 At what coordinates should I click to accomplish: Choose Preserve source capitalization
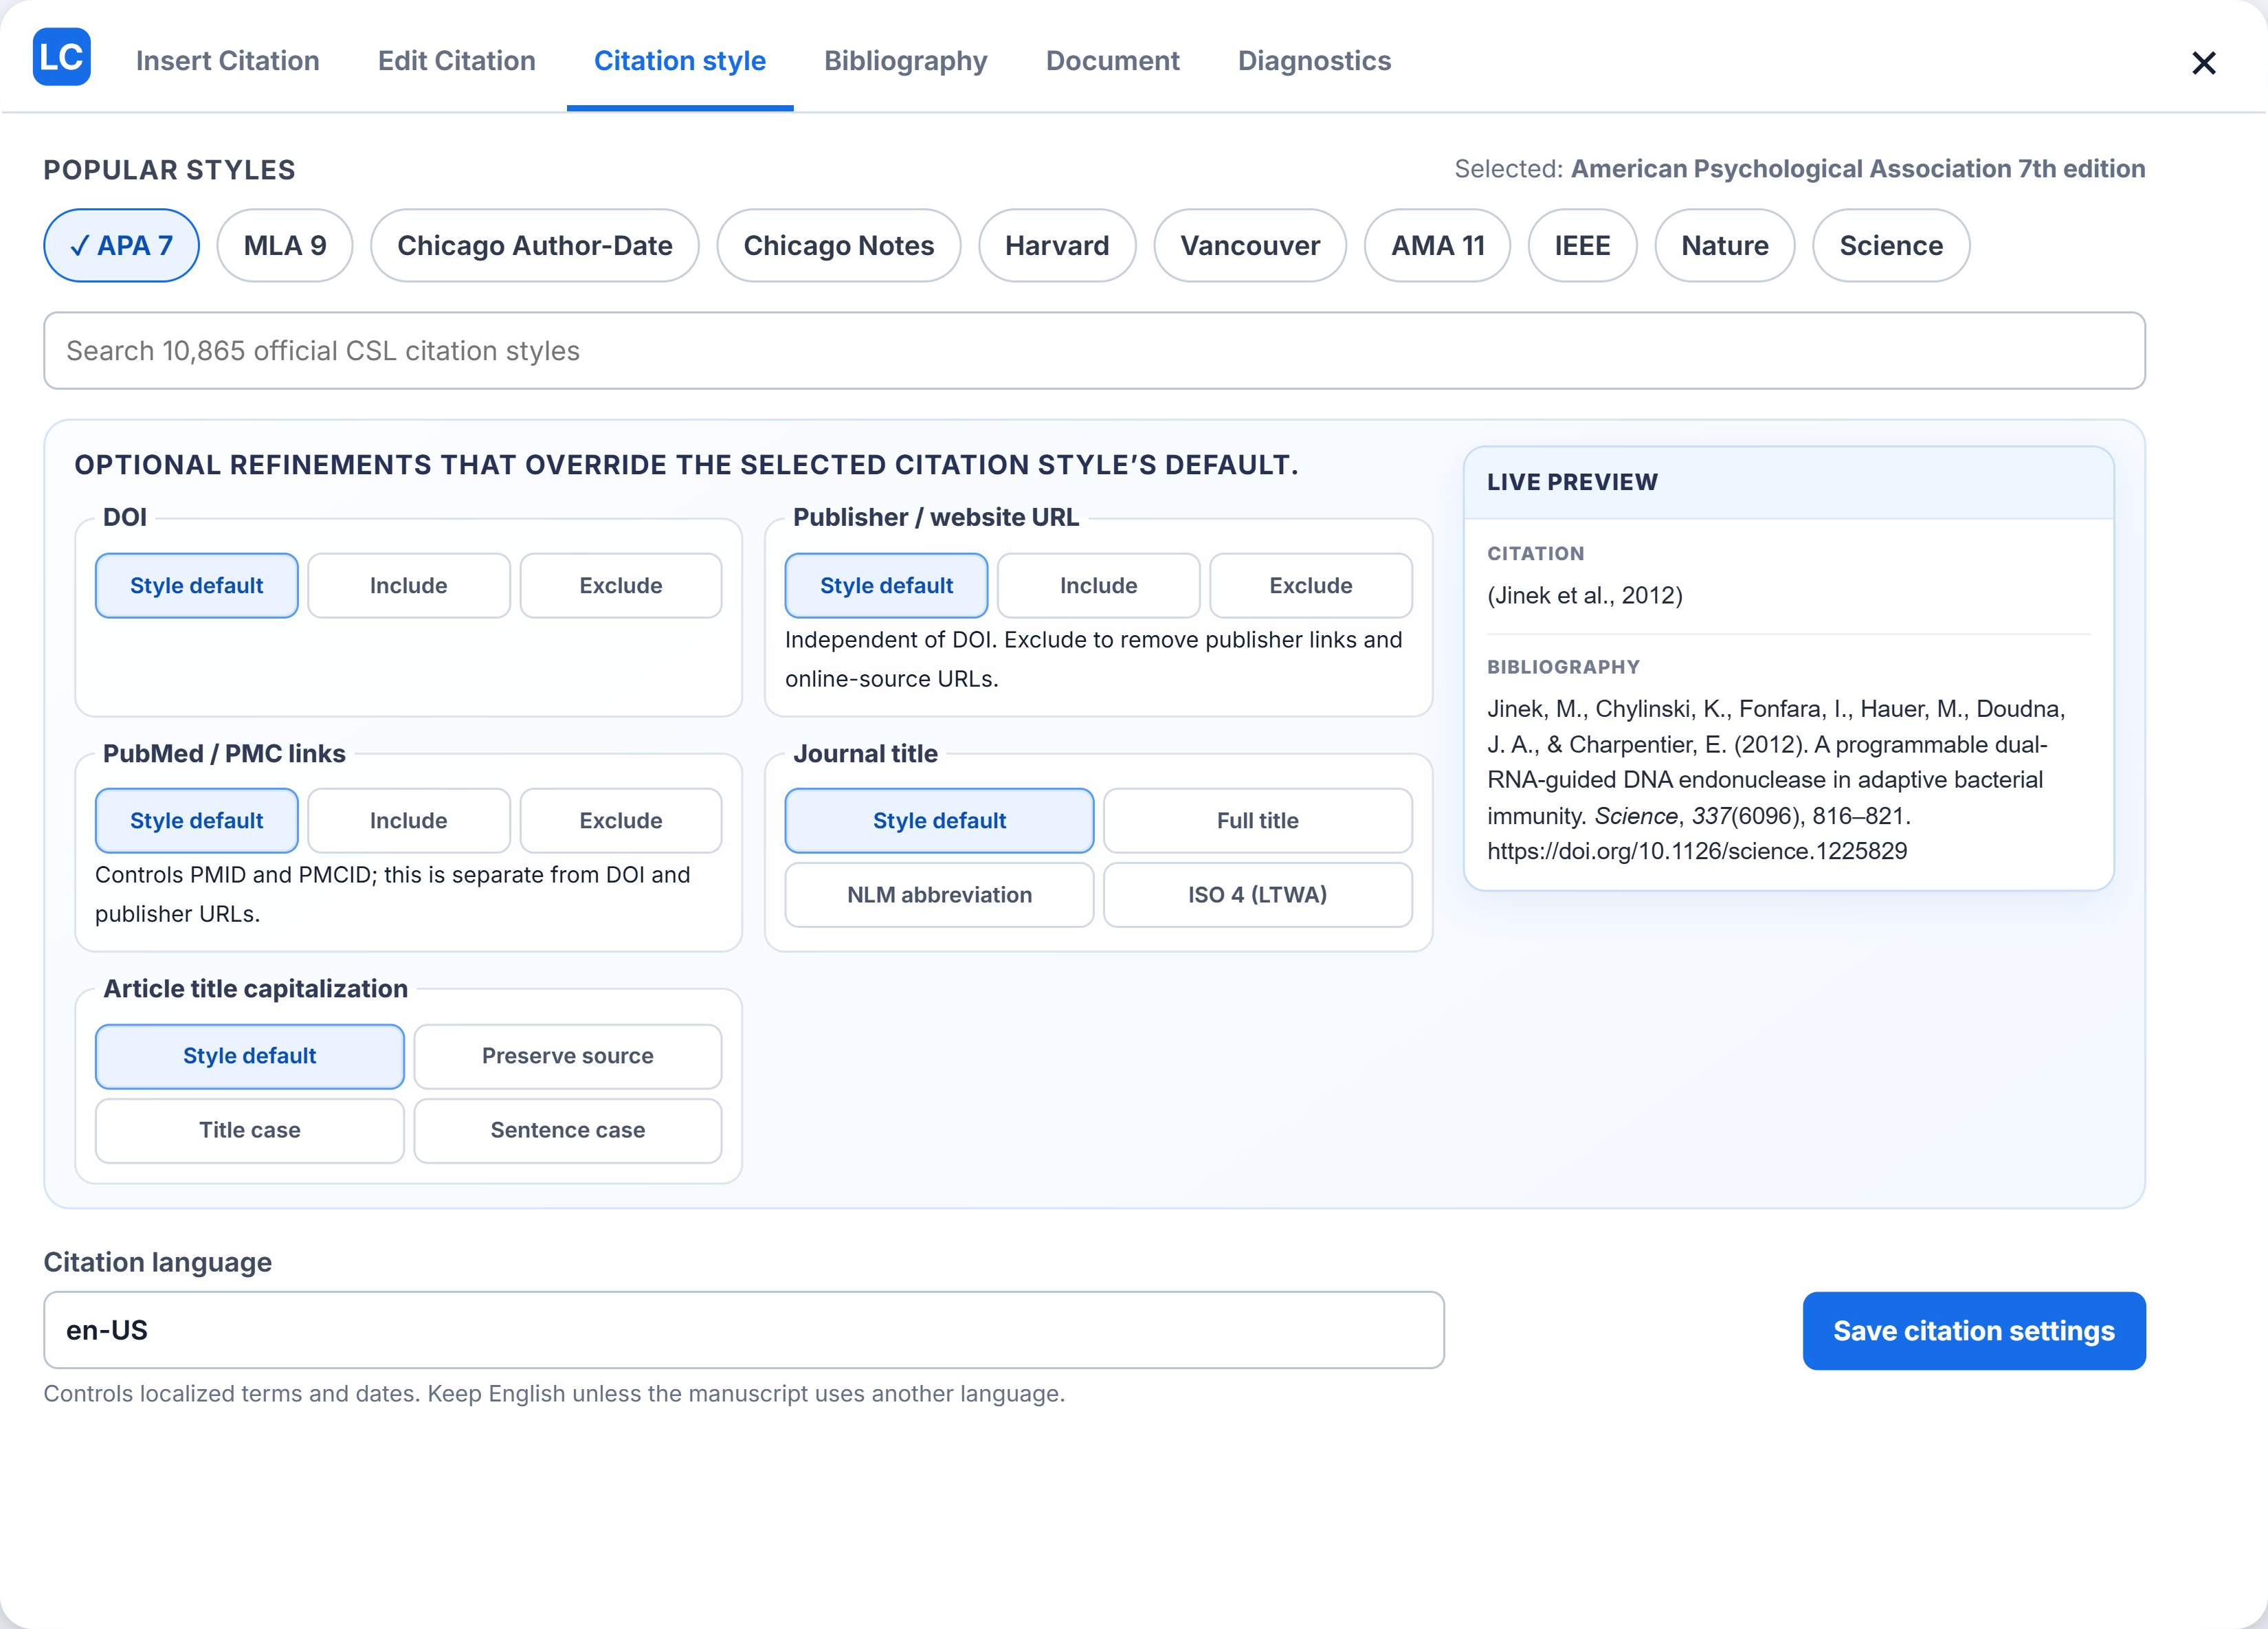coord(568,1056)
